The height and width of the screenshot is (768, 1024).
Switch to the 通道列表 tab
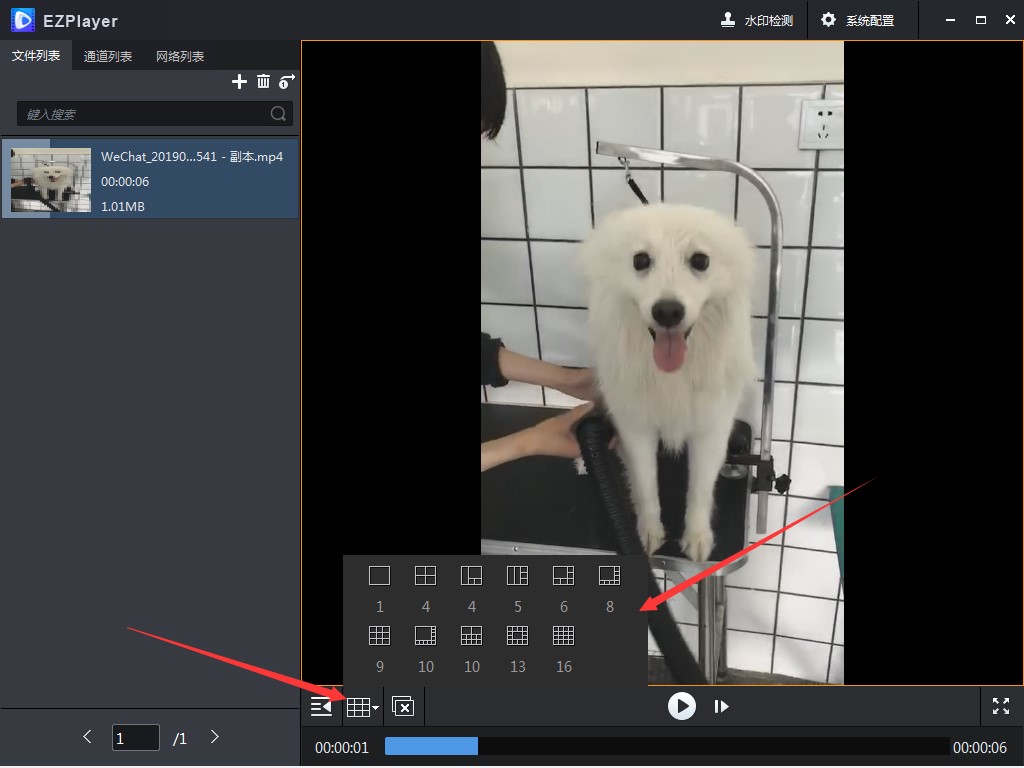(108, 56)
